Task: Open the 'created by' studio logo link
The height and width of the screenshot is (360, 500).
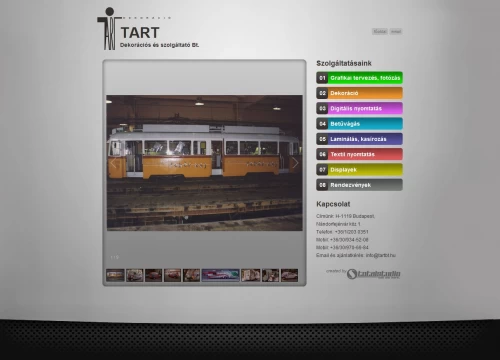Action: [373, 274]
